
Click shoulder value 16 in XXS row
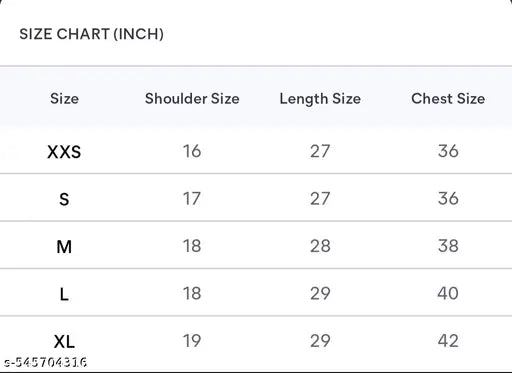[192, 151]
